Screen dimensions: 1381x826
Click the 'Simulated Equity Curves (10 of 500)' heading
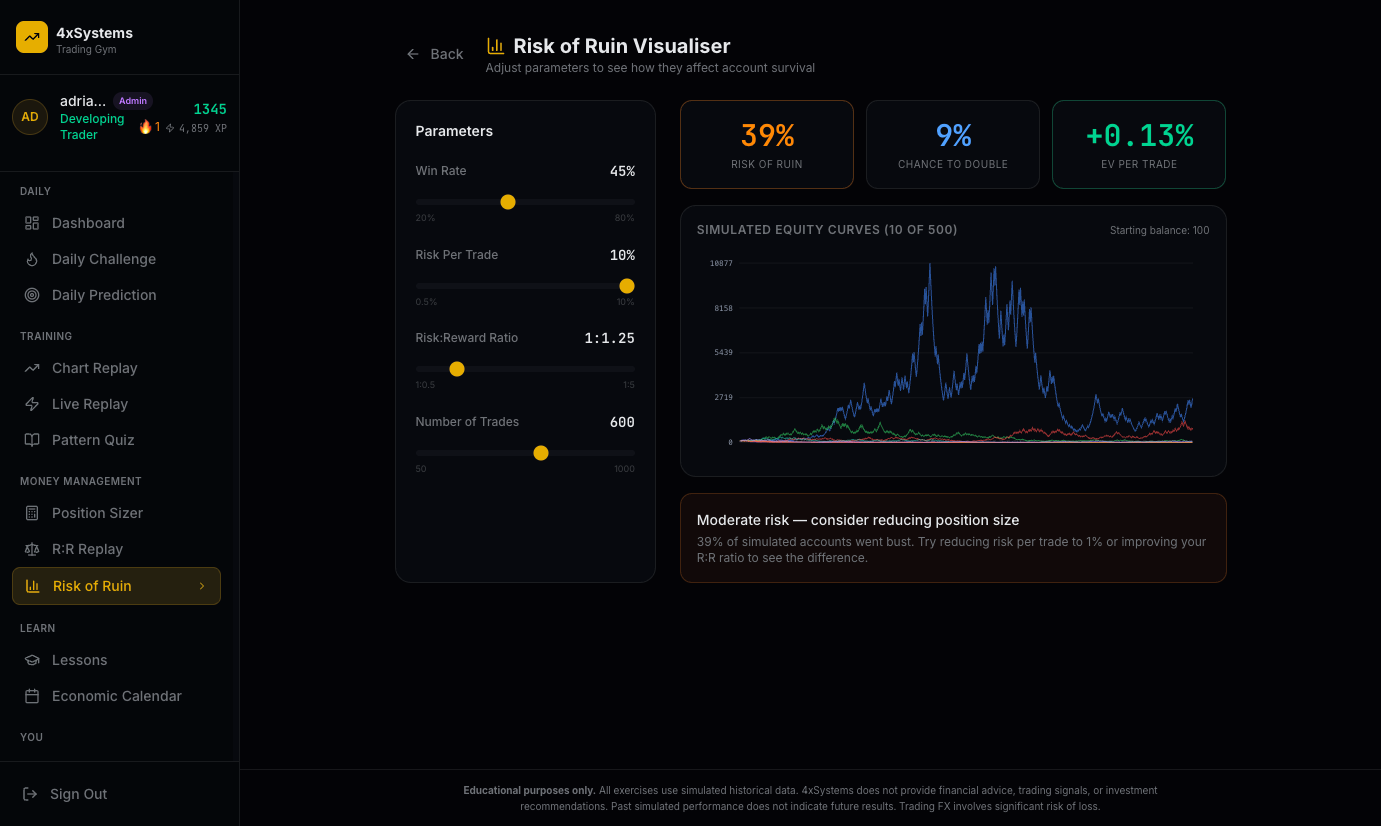[x=827, y=230]
